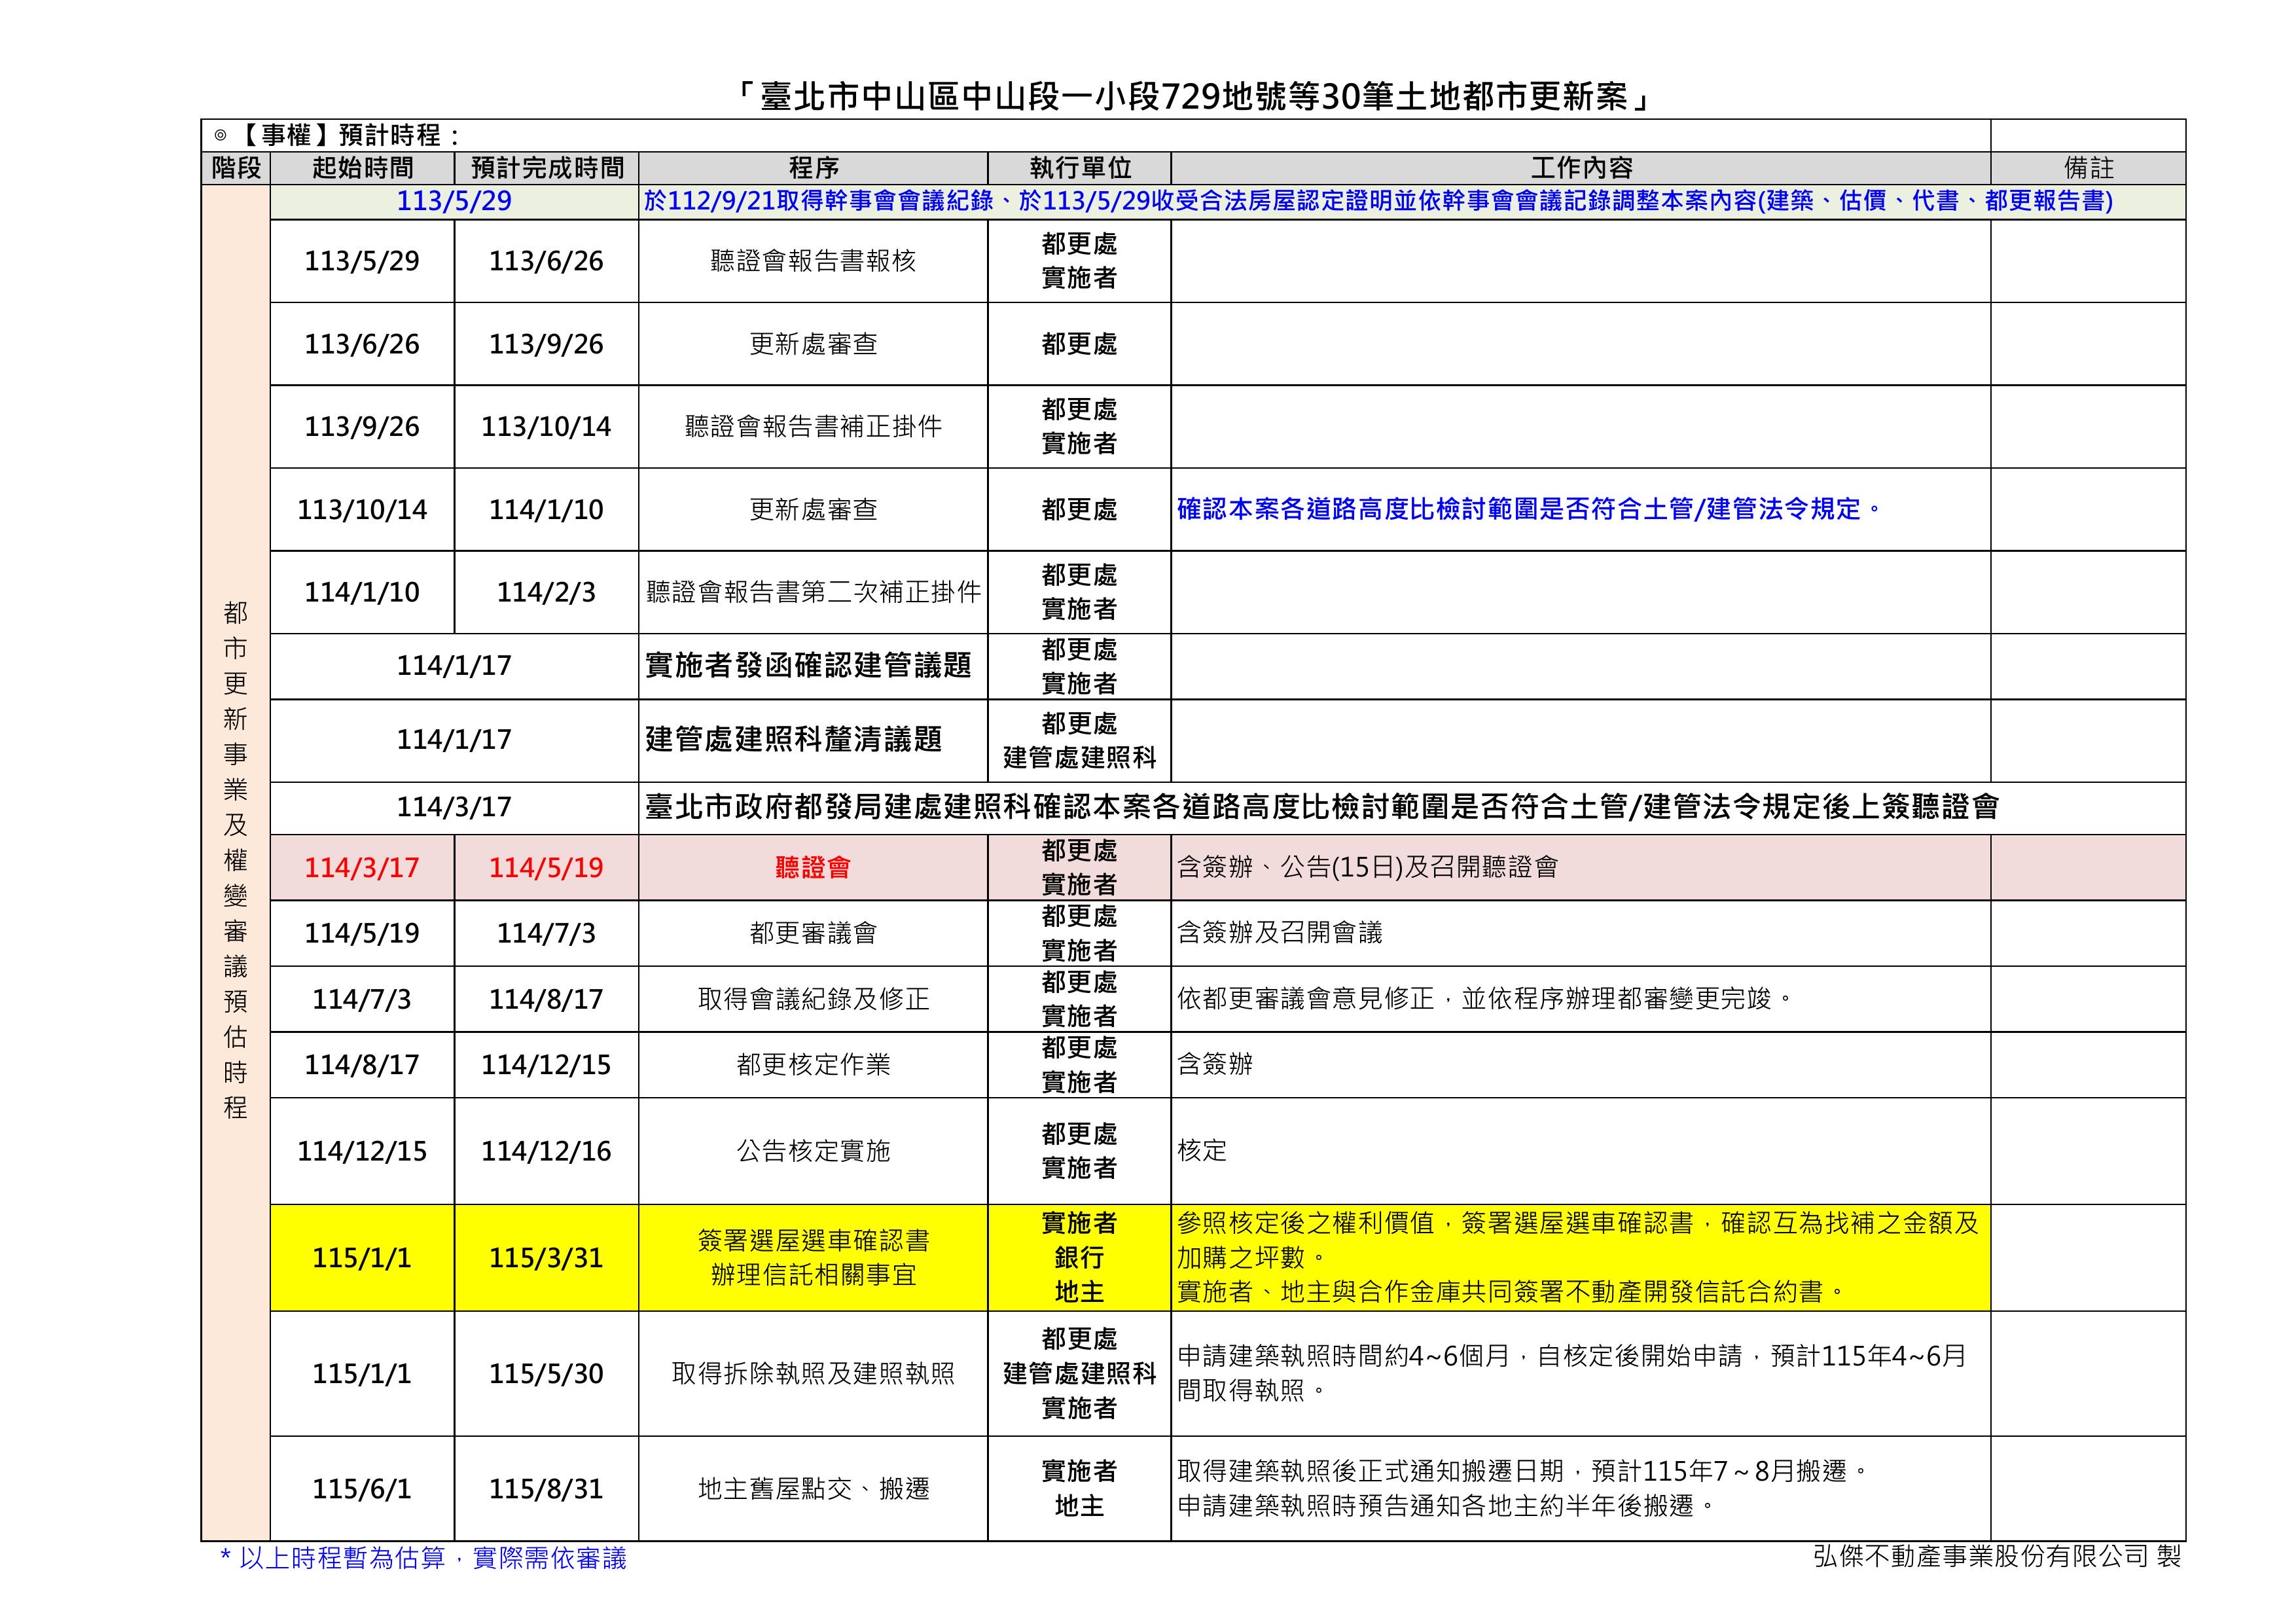2296x1624 pixels.
Task: Select completion date 114/12/16
Action: (x=547, y=1152)
